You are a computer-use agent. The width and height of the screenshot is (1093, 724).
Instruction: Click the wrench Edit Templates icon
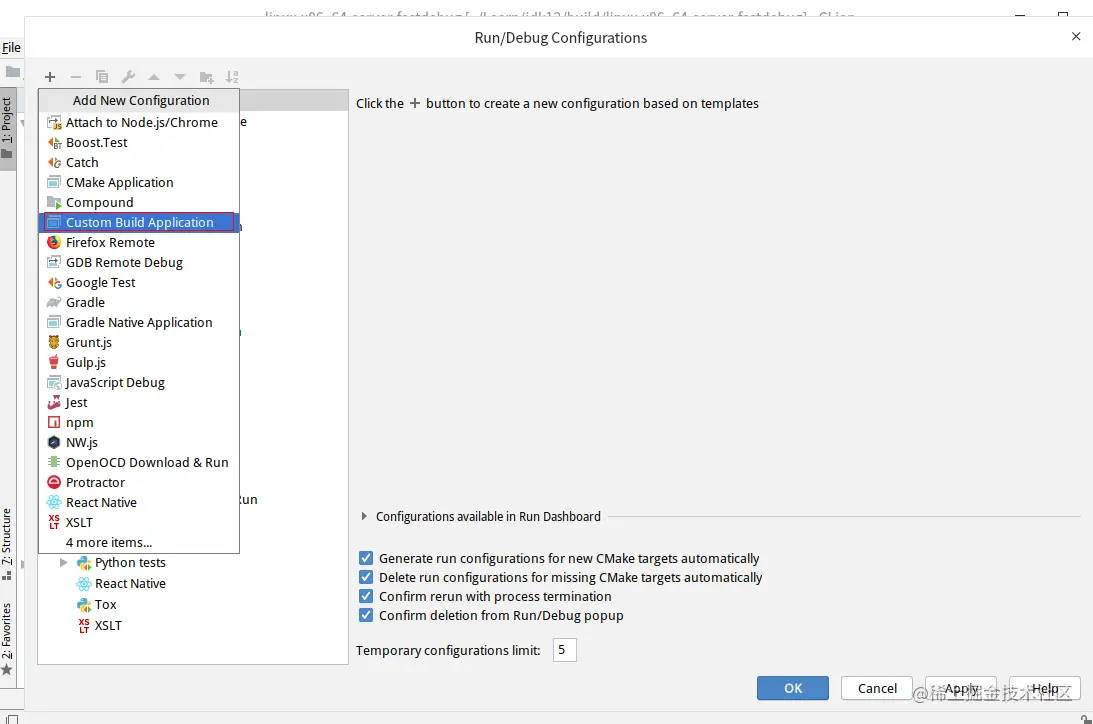[x=128, y=77]
